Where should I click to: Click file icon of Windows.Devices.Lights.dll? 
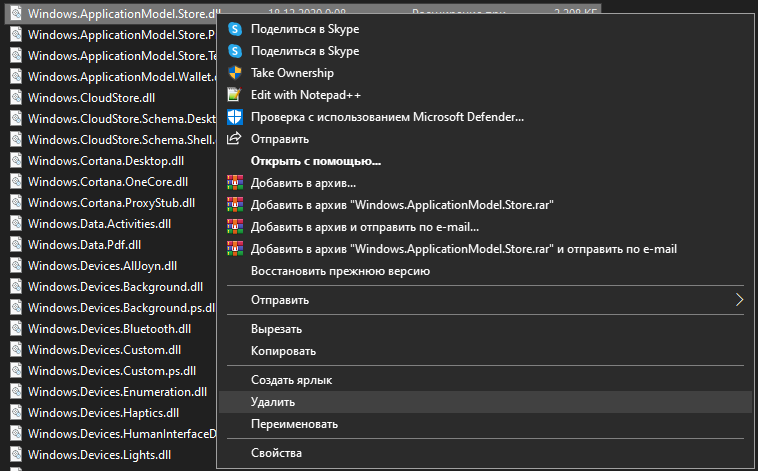16,455
